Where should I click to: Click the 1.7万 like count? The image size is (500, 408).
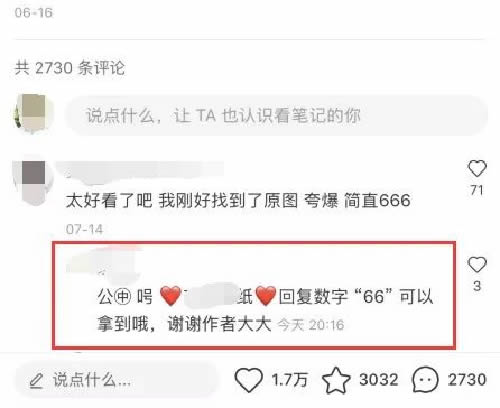click(x=289, y=380)
